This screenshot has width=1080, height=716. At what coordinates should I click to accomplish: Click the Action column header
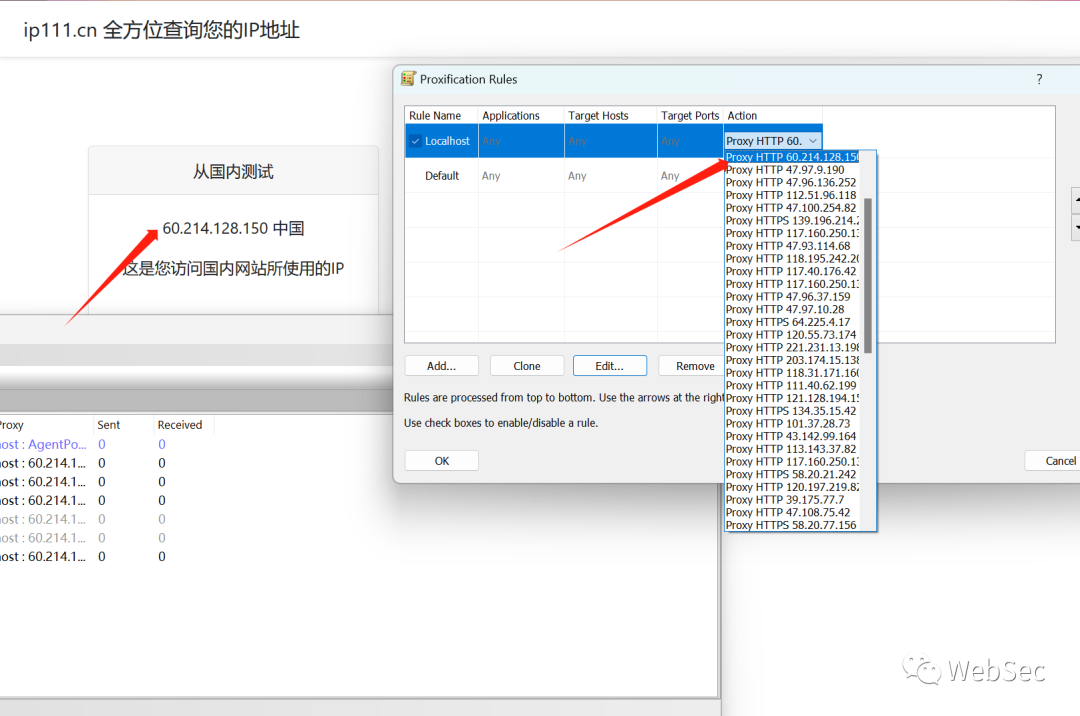(773, 116)
